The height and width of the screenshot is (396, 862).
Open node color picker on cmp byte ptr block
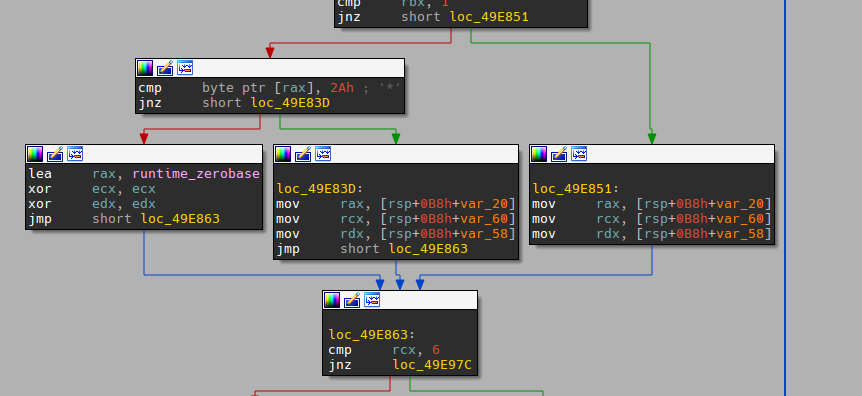pos(145,68)
